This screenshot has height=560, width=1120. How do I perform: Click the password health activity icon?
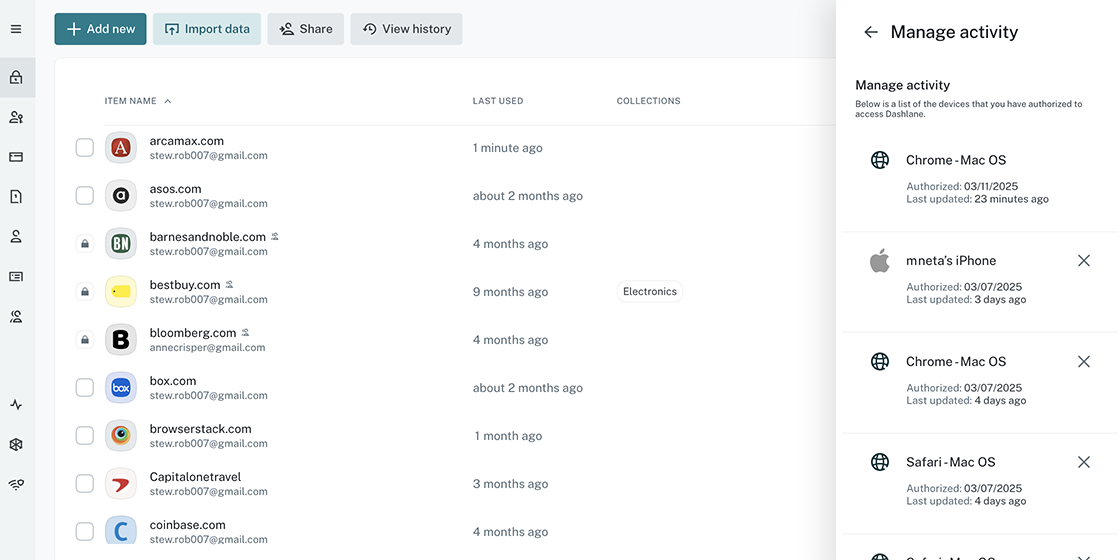tap(16, 405)
